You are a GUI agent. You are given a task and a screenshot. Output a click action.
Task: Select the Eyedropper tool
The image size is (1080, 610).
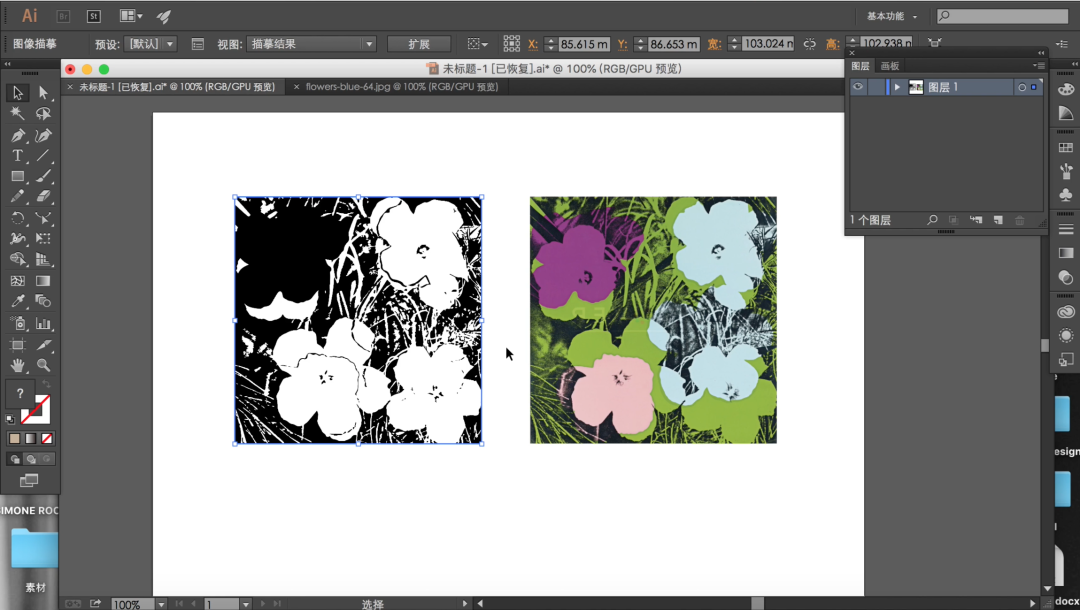pos(17,301)
